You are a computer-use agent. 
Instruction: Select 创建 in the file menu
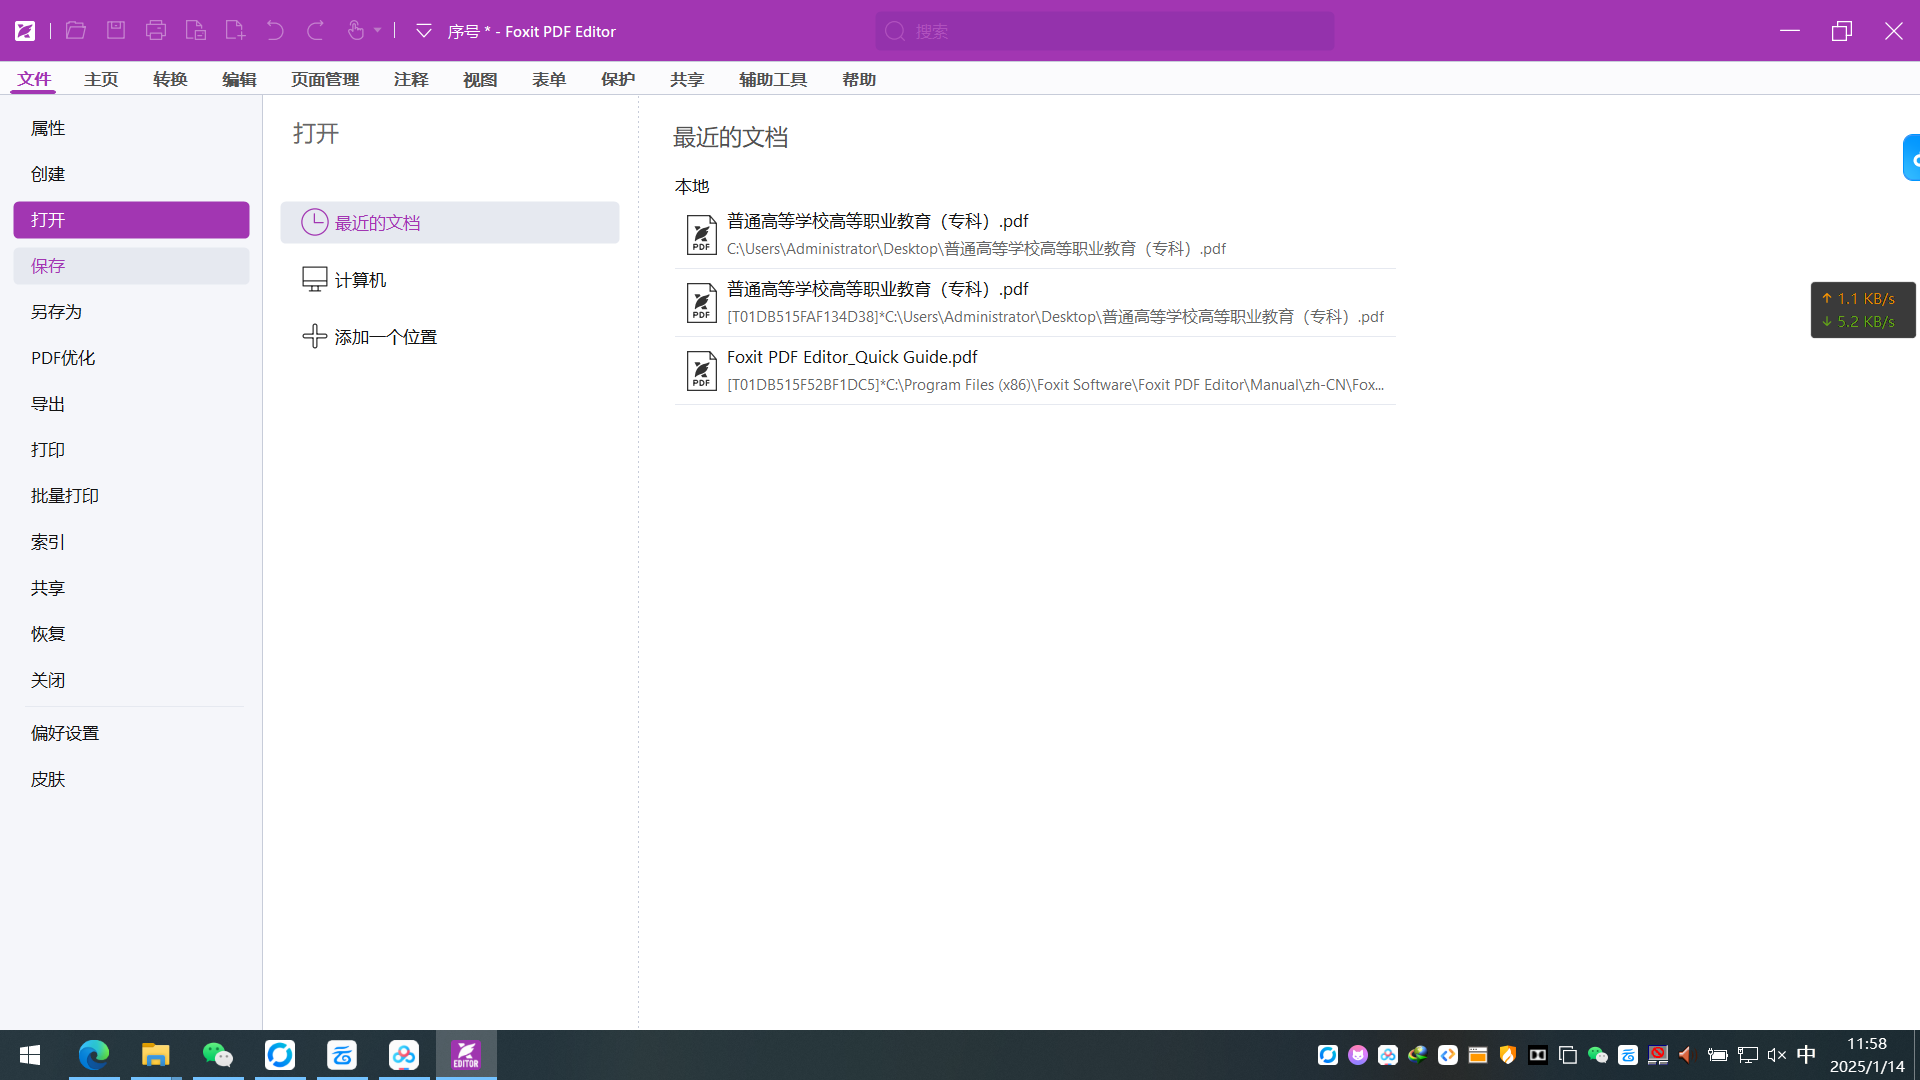pyautogui.click(x=131, y=174)
